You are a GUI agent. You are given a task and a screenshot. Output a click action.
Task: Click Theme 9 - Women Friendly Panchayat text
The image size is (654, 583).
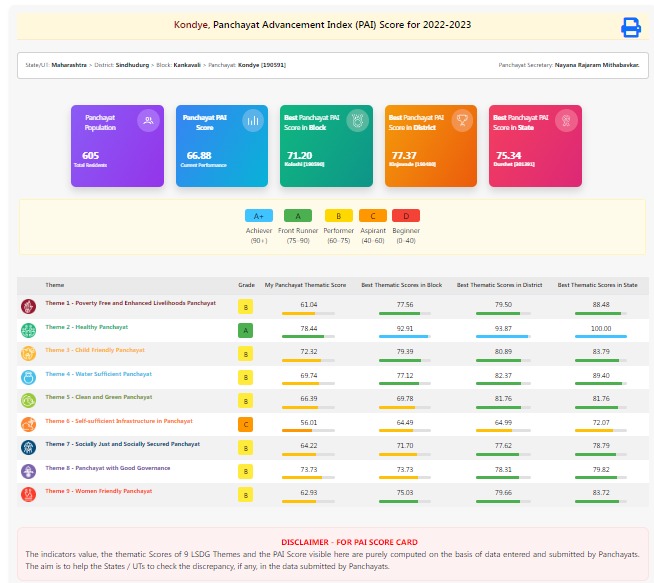[x=98, y=491]
